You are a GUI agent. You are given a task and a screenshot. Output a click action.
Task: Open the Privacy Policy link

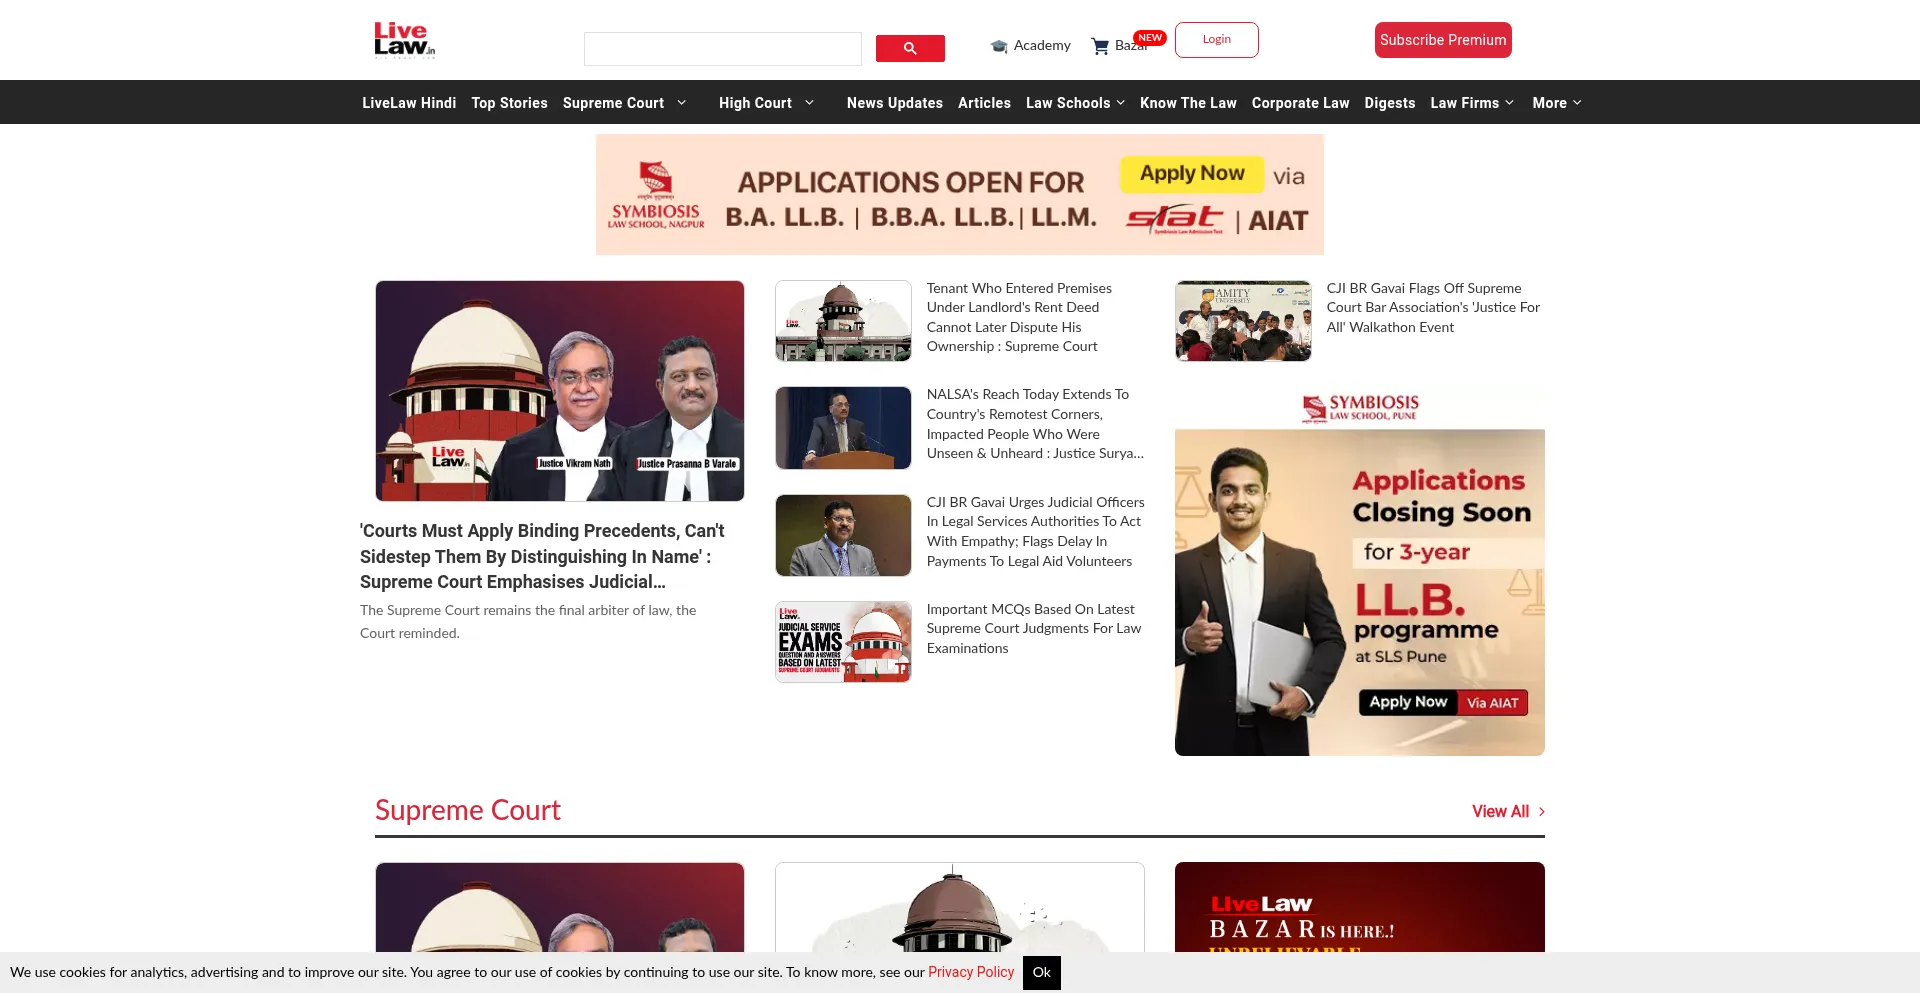(970, 972)
